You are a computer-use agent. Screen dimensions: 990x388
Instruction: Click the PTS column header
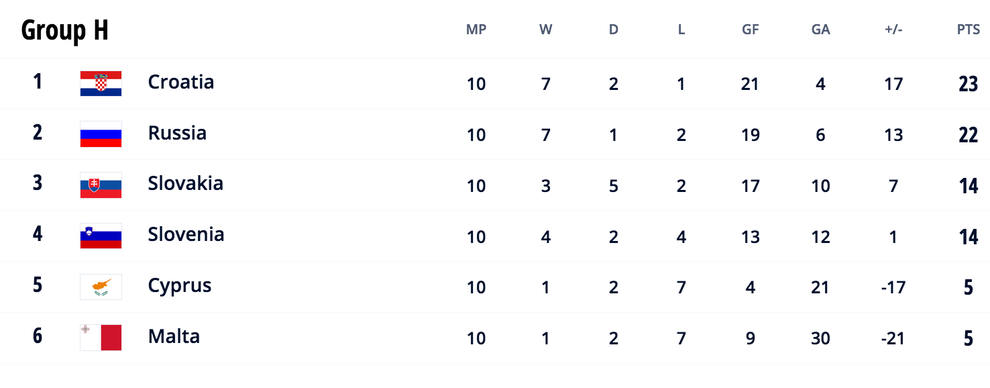tap(968, 30)
